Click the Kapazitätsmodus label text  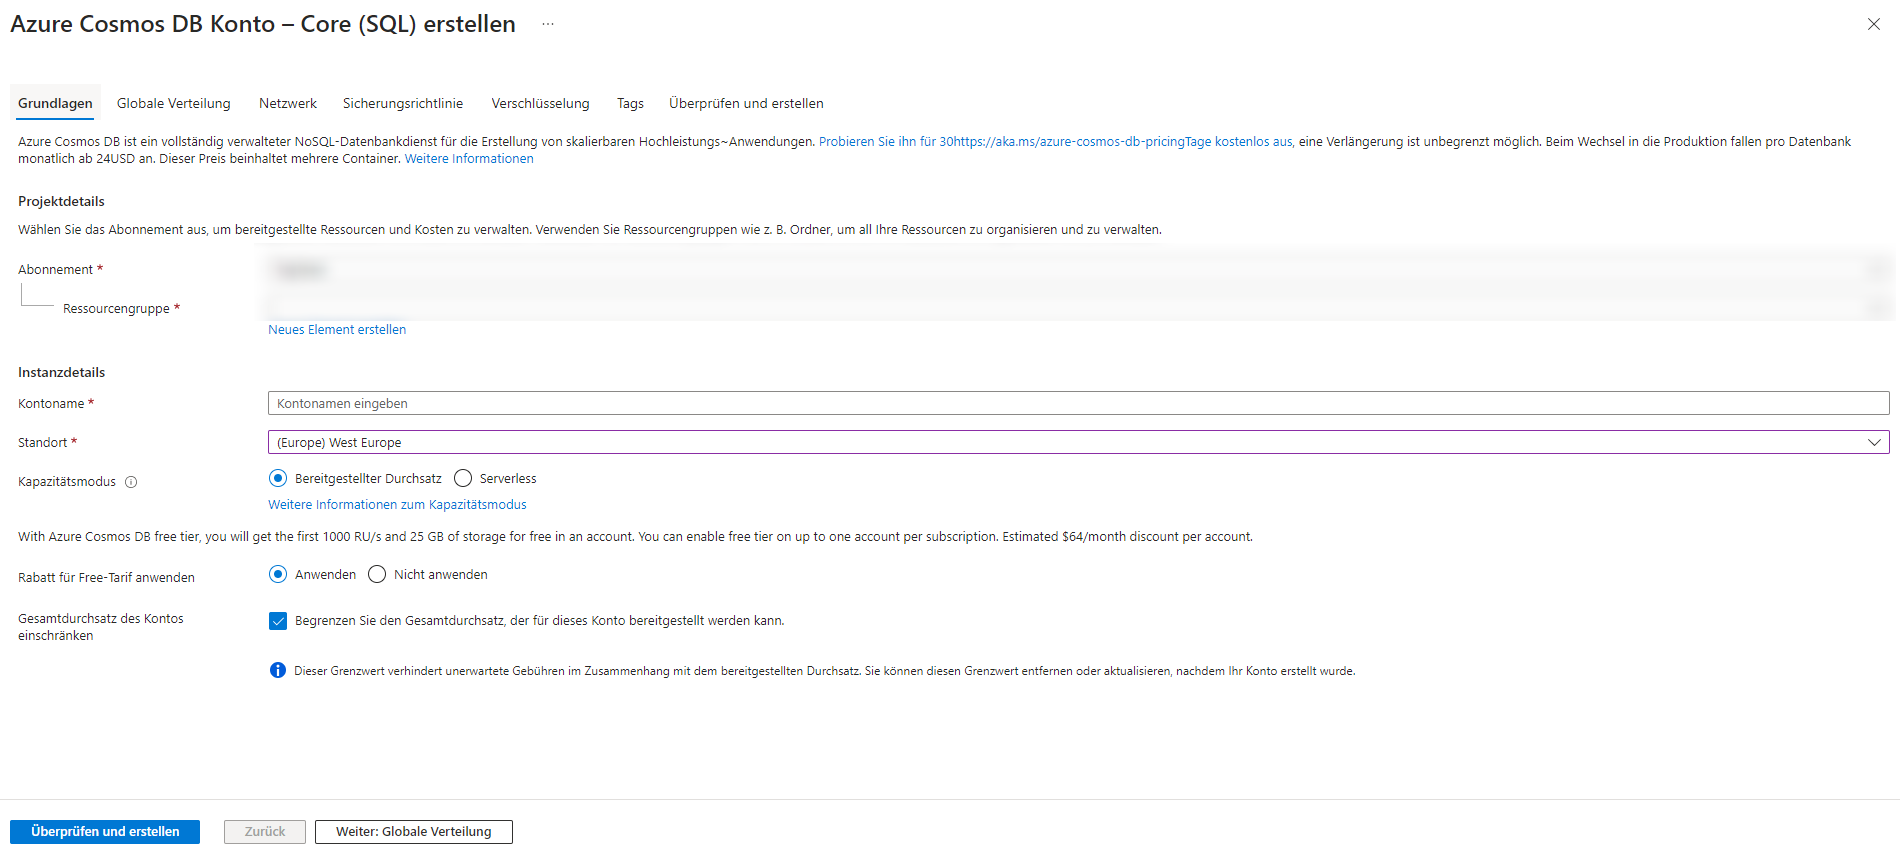[x=67, y=482]
